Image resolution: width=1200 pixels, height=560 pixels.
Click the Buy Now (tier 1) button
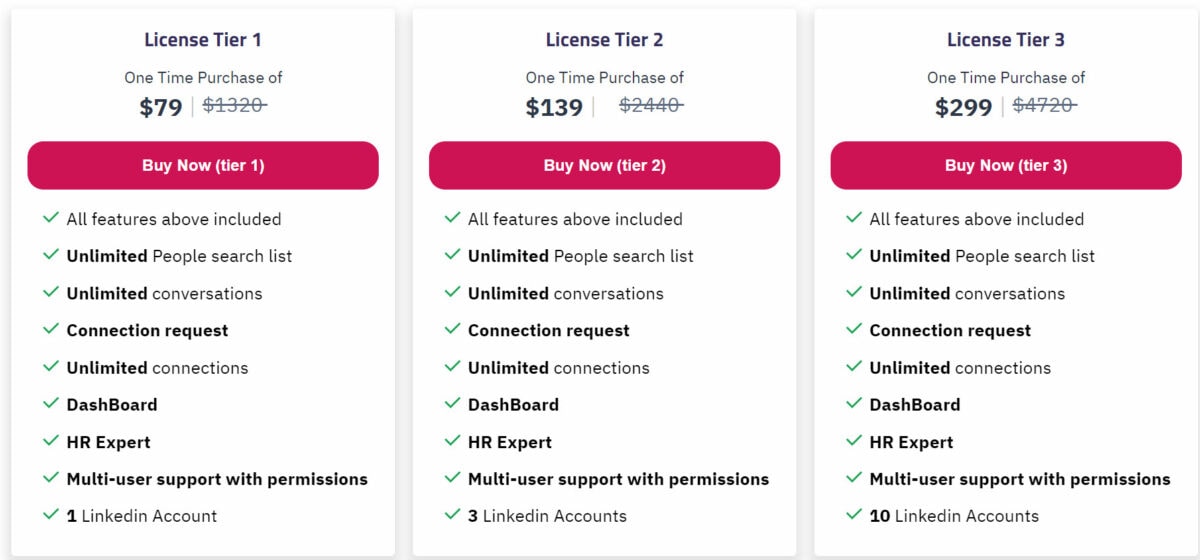click(203, 165)
